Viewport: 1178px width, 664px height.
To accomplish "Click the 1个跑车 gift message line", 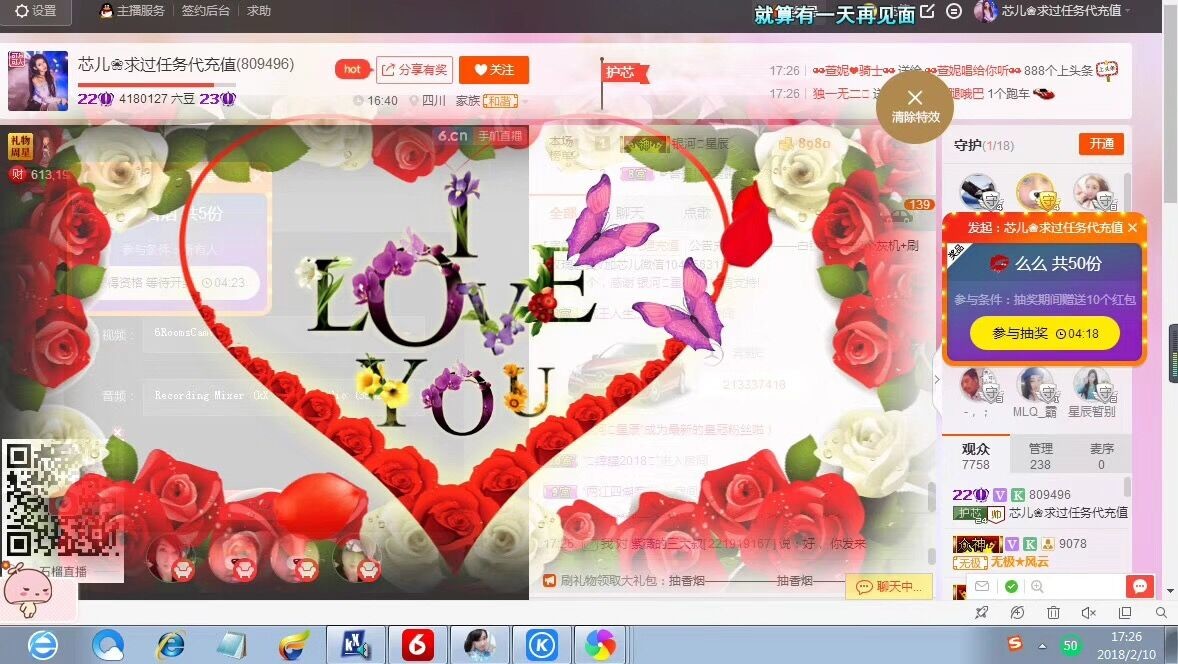I will [912, 94].
